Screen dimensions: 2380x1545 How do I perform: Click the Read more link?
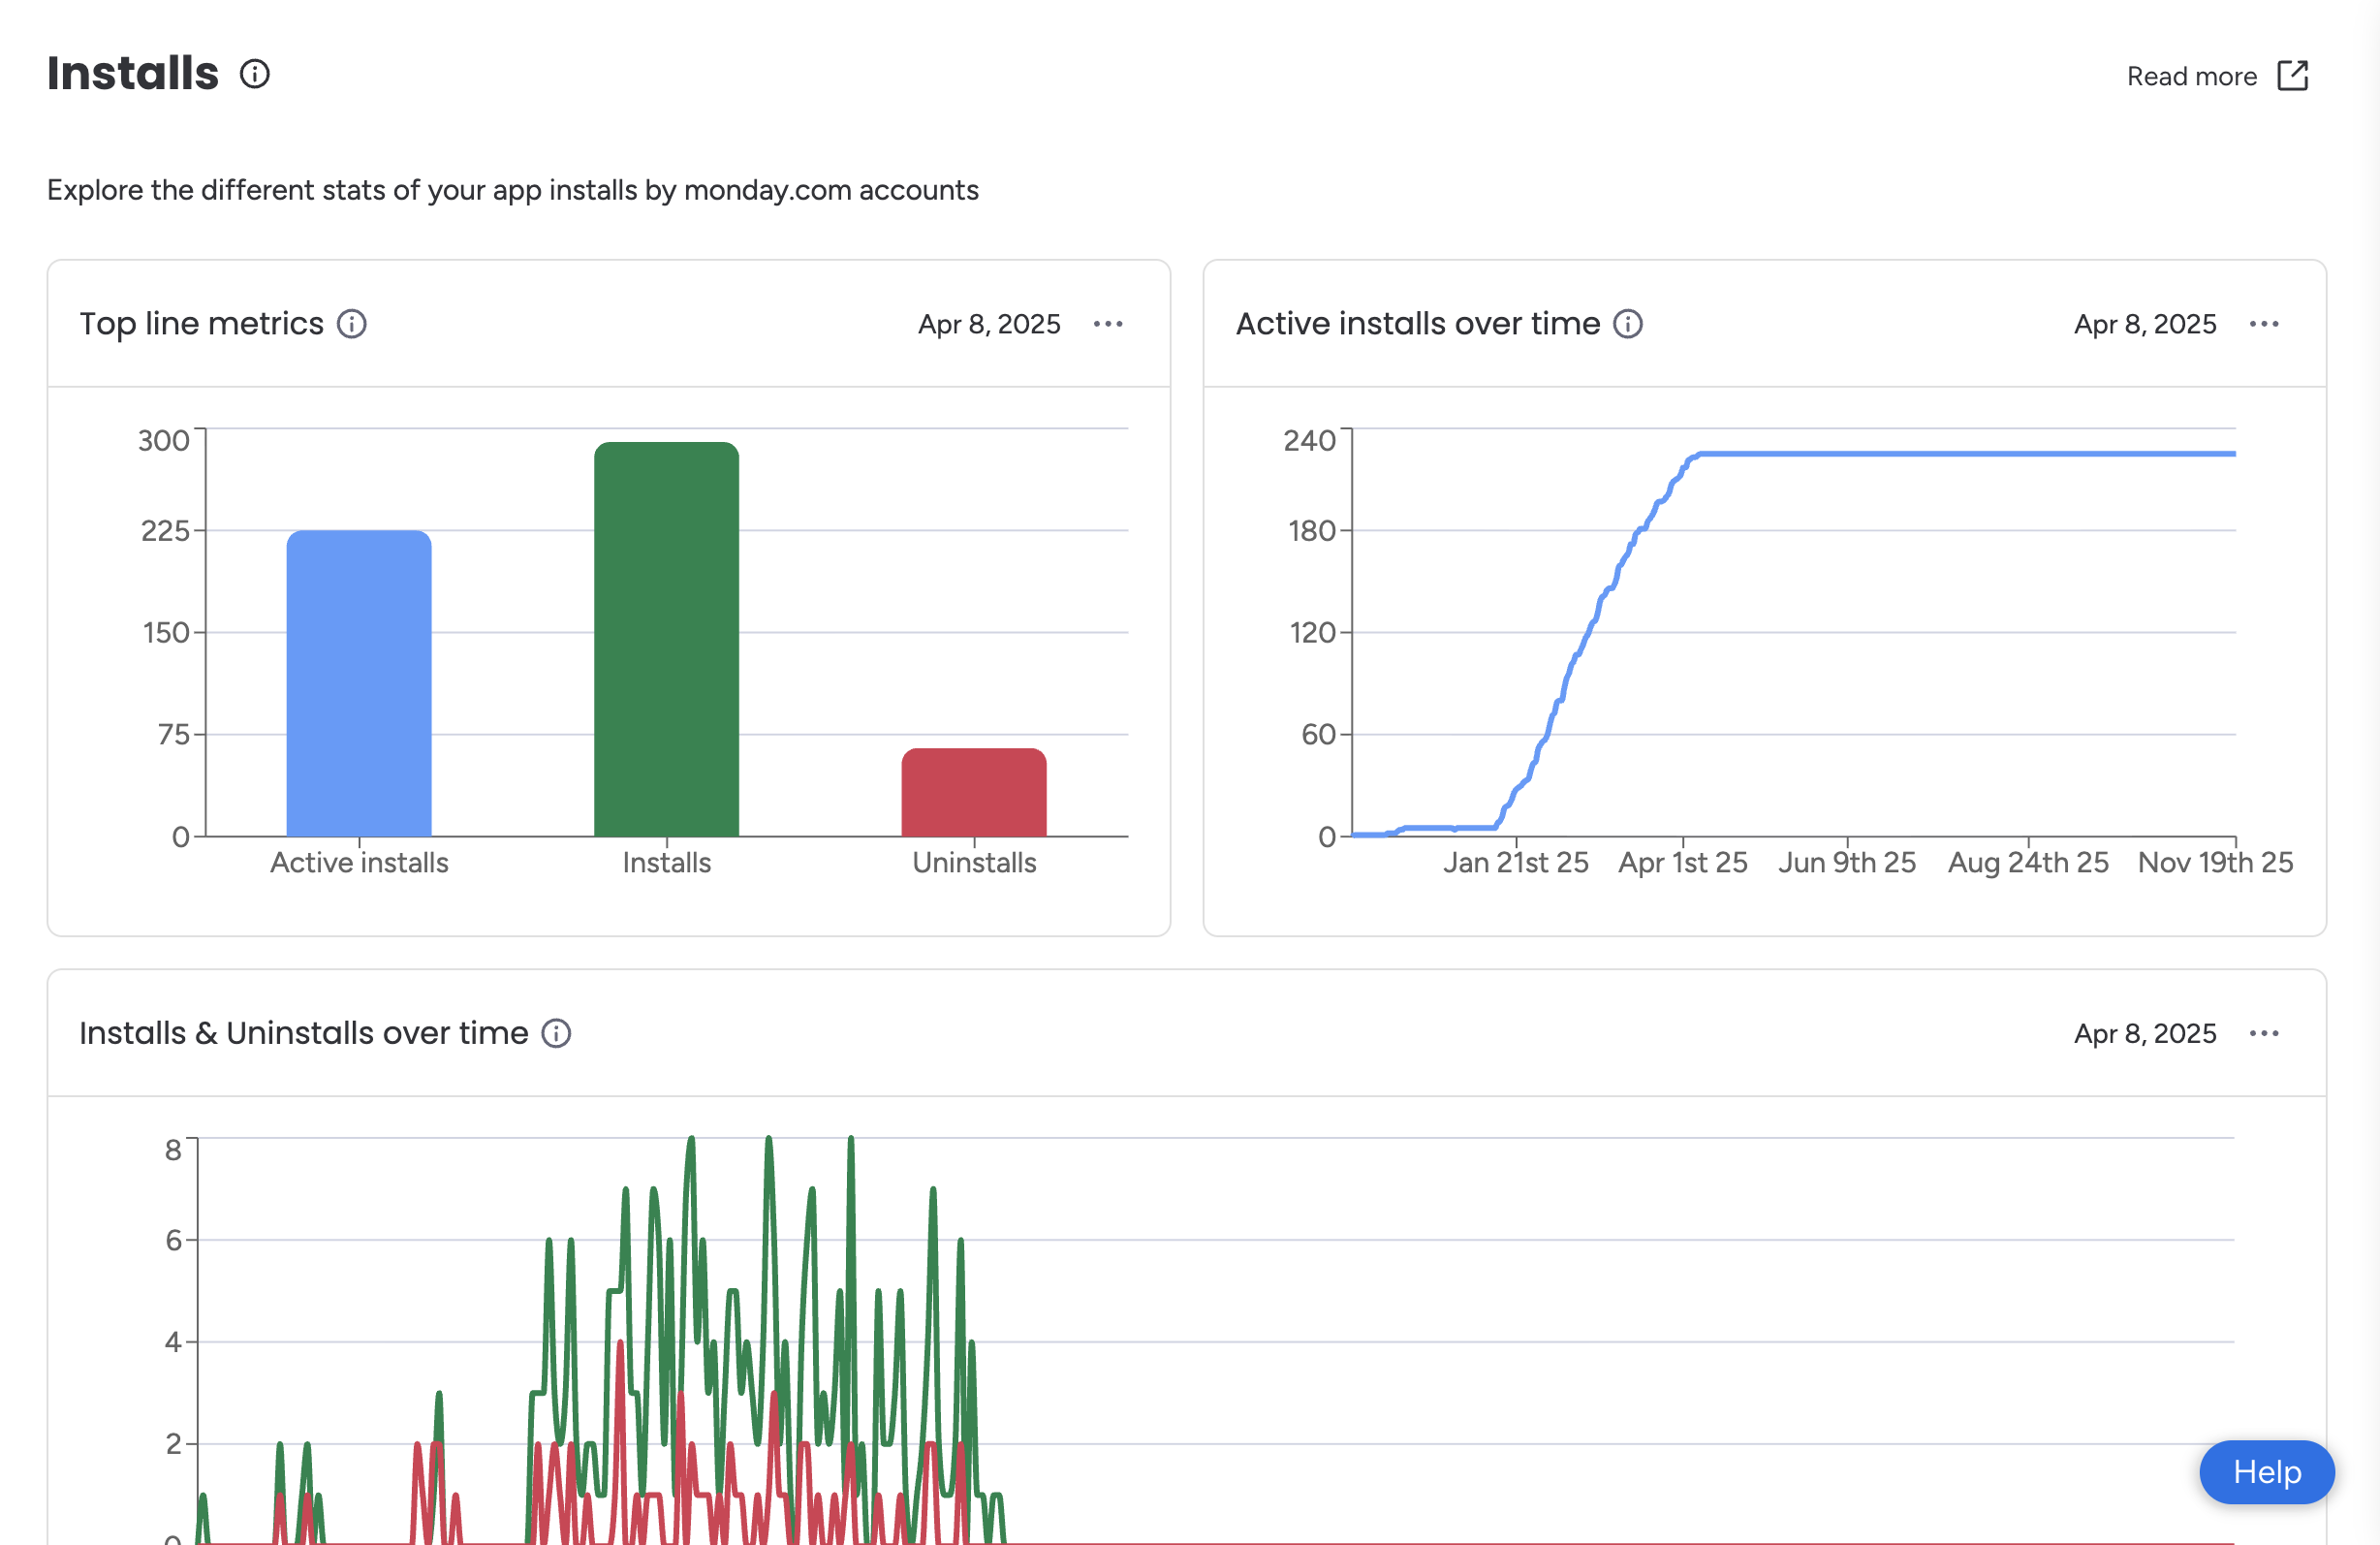(2191, 76)
